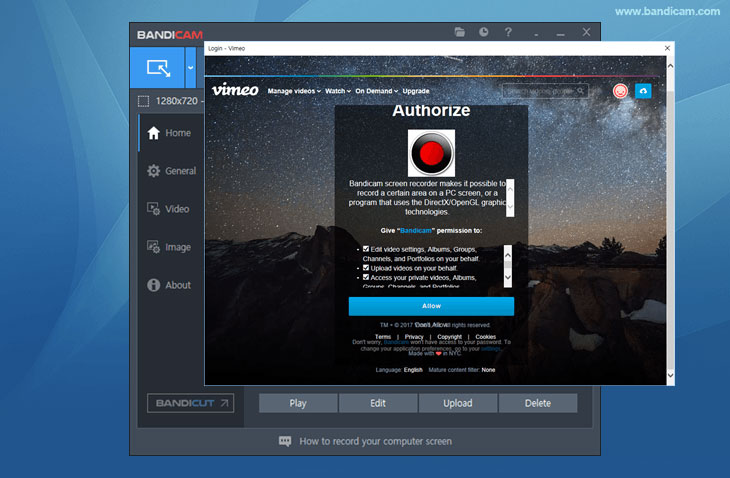Click the Vimeo search magnifier icon
730x478 pixels.
point(580,91)
